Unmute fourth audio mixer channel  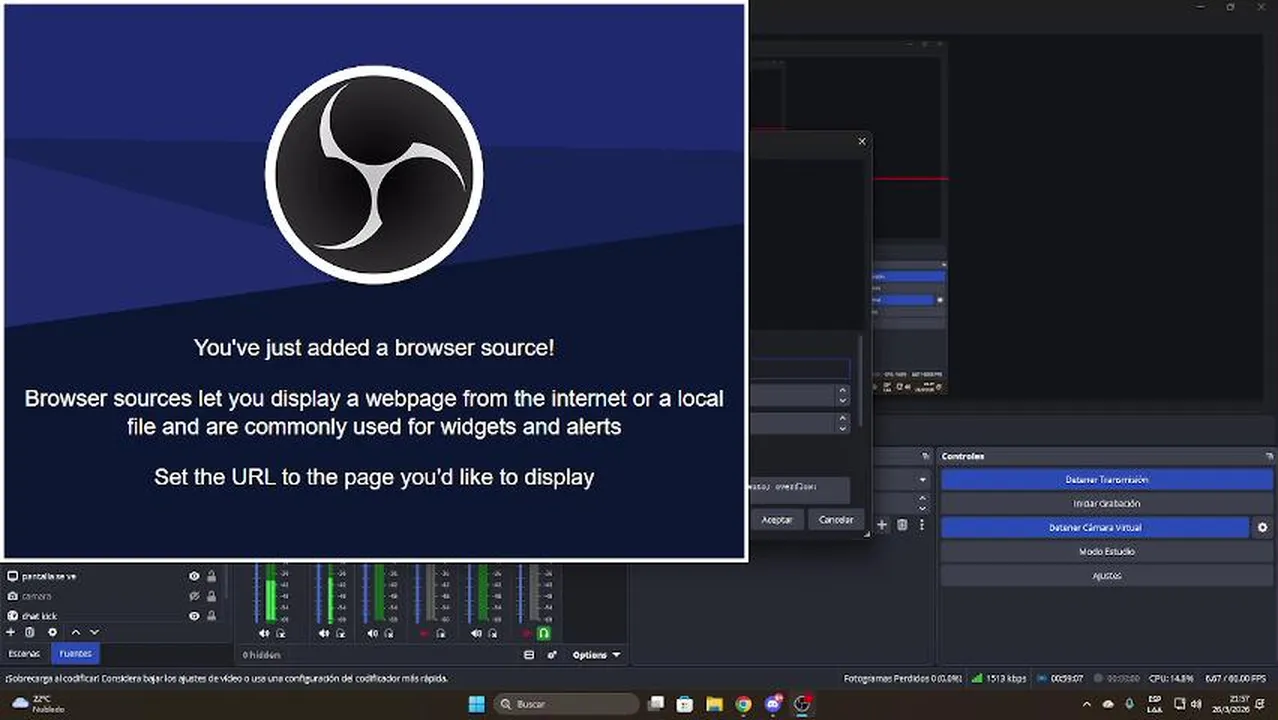424,634
